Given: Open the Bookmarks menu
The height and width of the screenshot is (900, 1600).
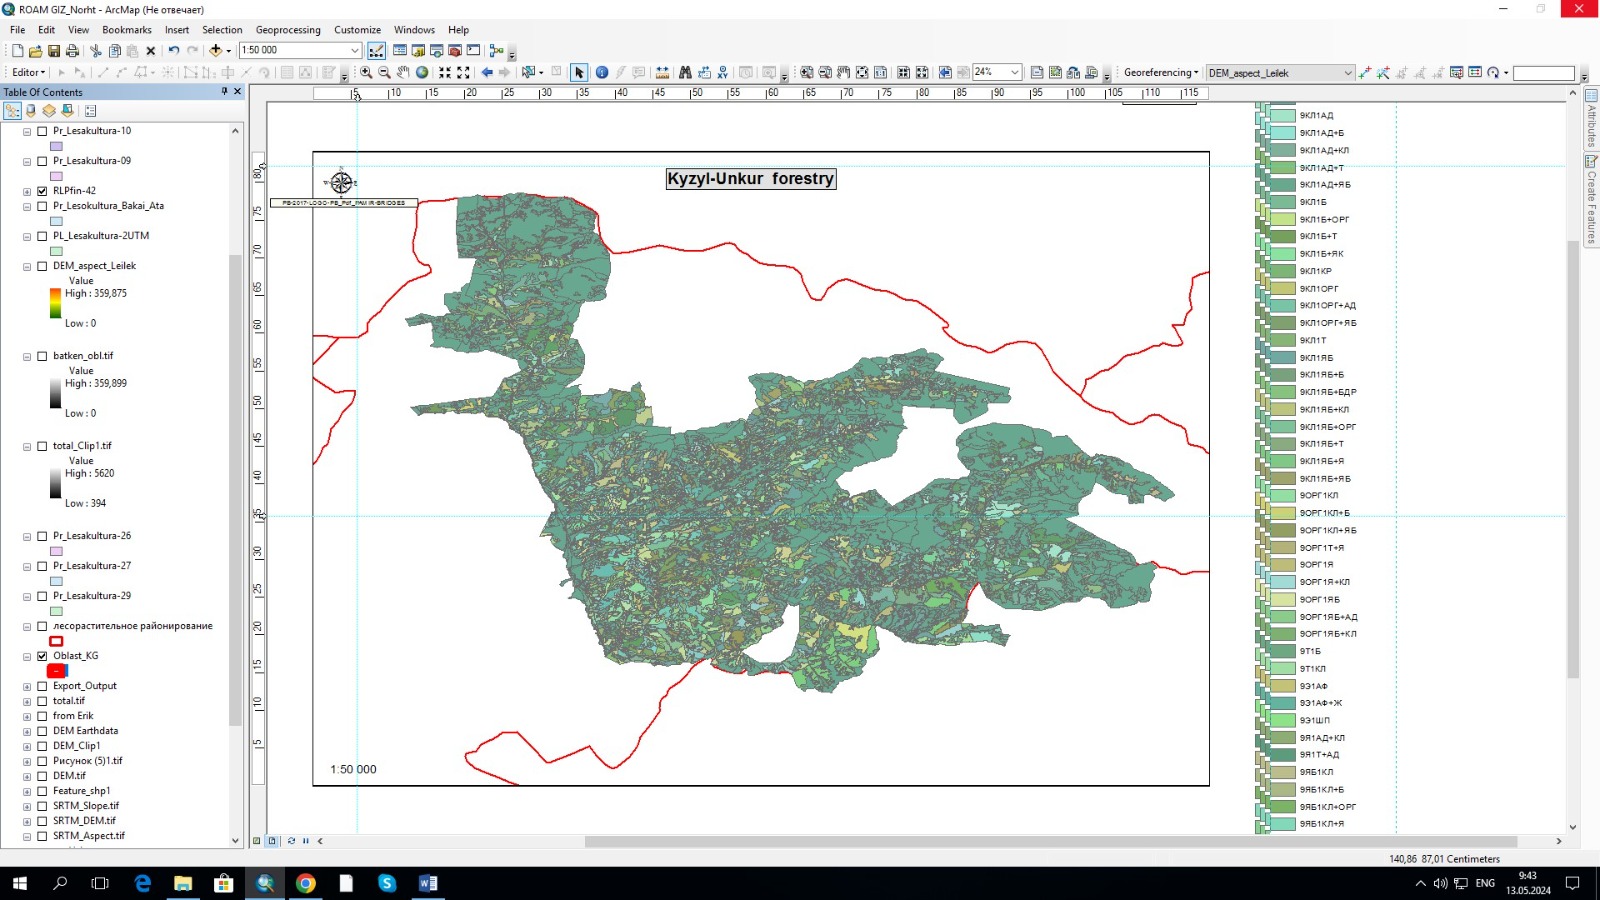Looking at the screenshot, I should pos(127,30).
